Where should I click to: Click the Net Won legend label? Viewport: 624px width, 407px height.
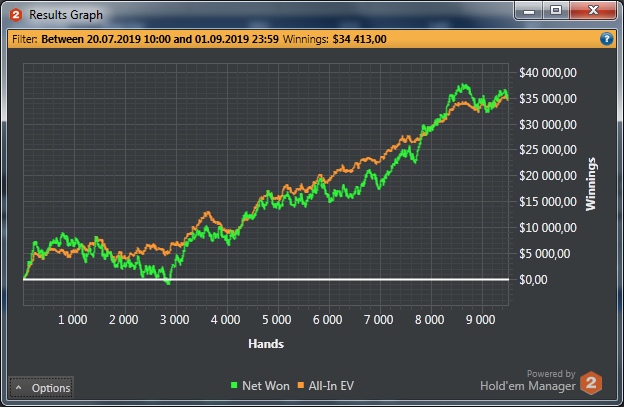coord(266,386)
